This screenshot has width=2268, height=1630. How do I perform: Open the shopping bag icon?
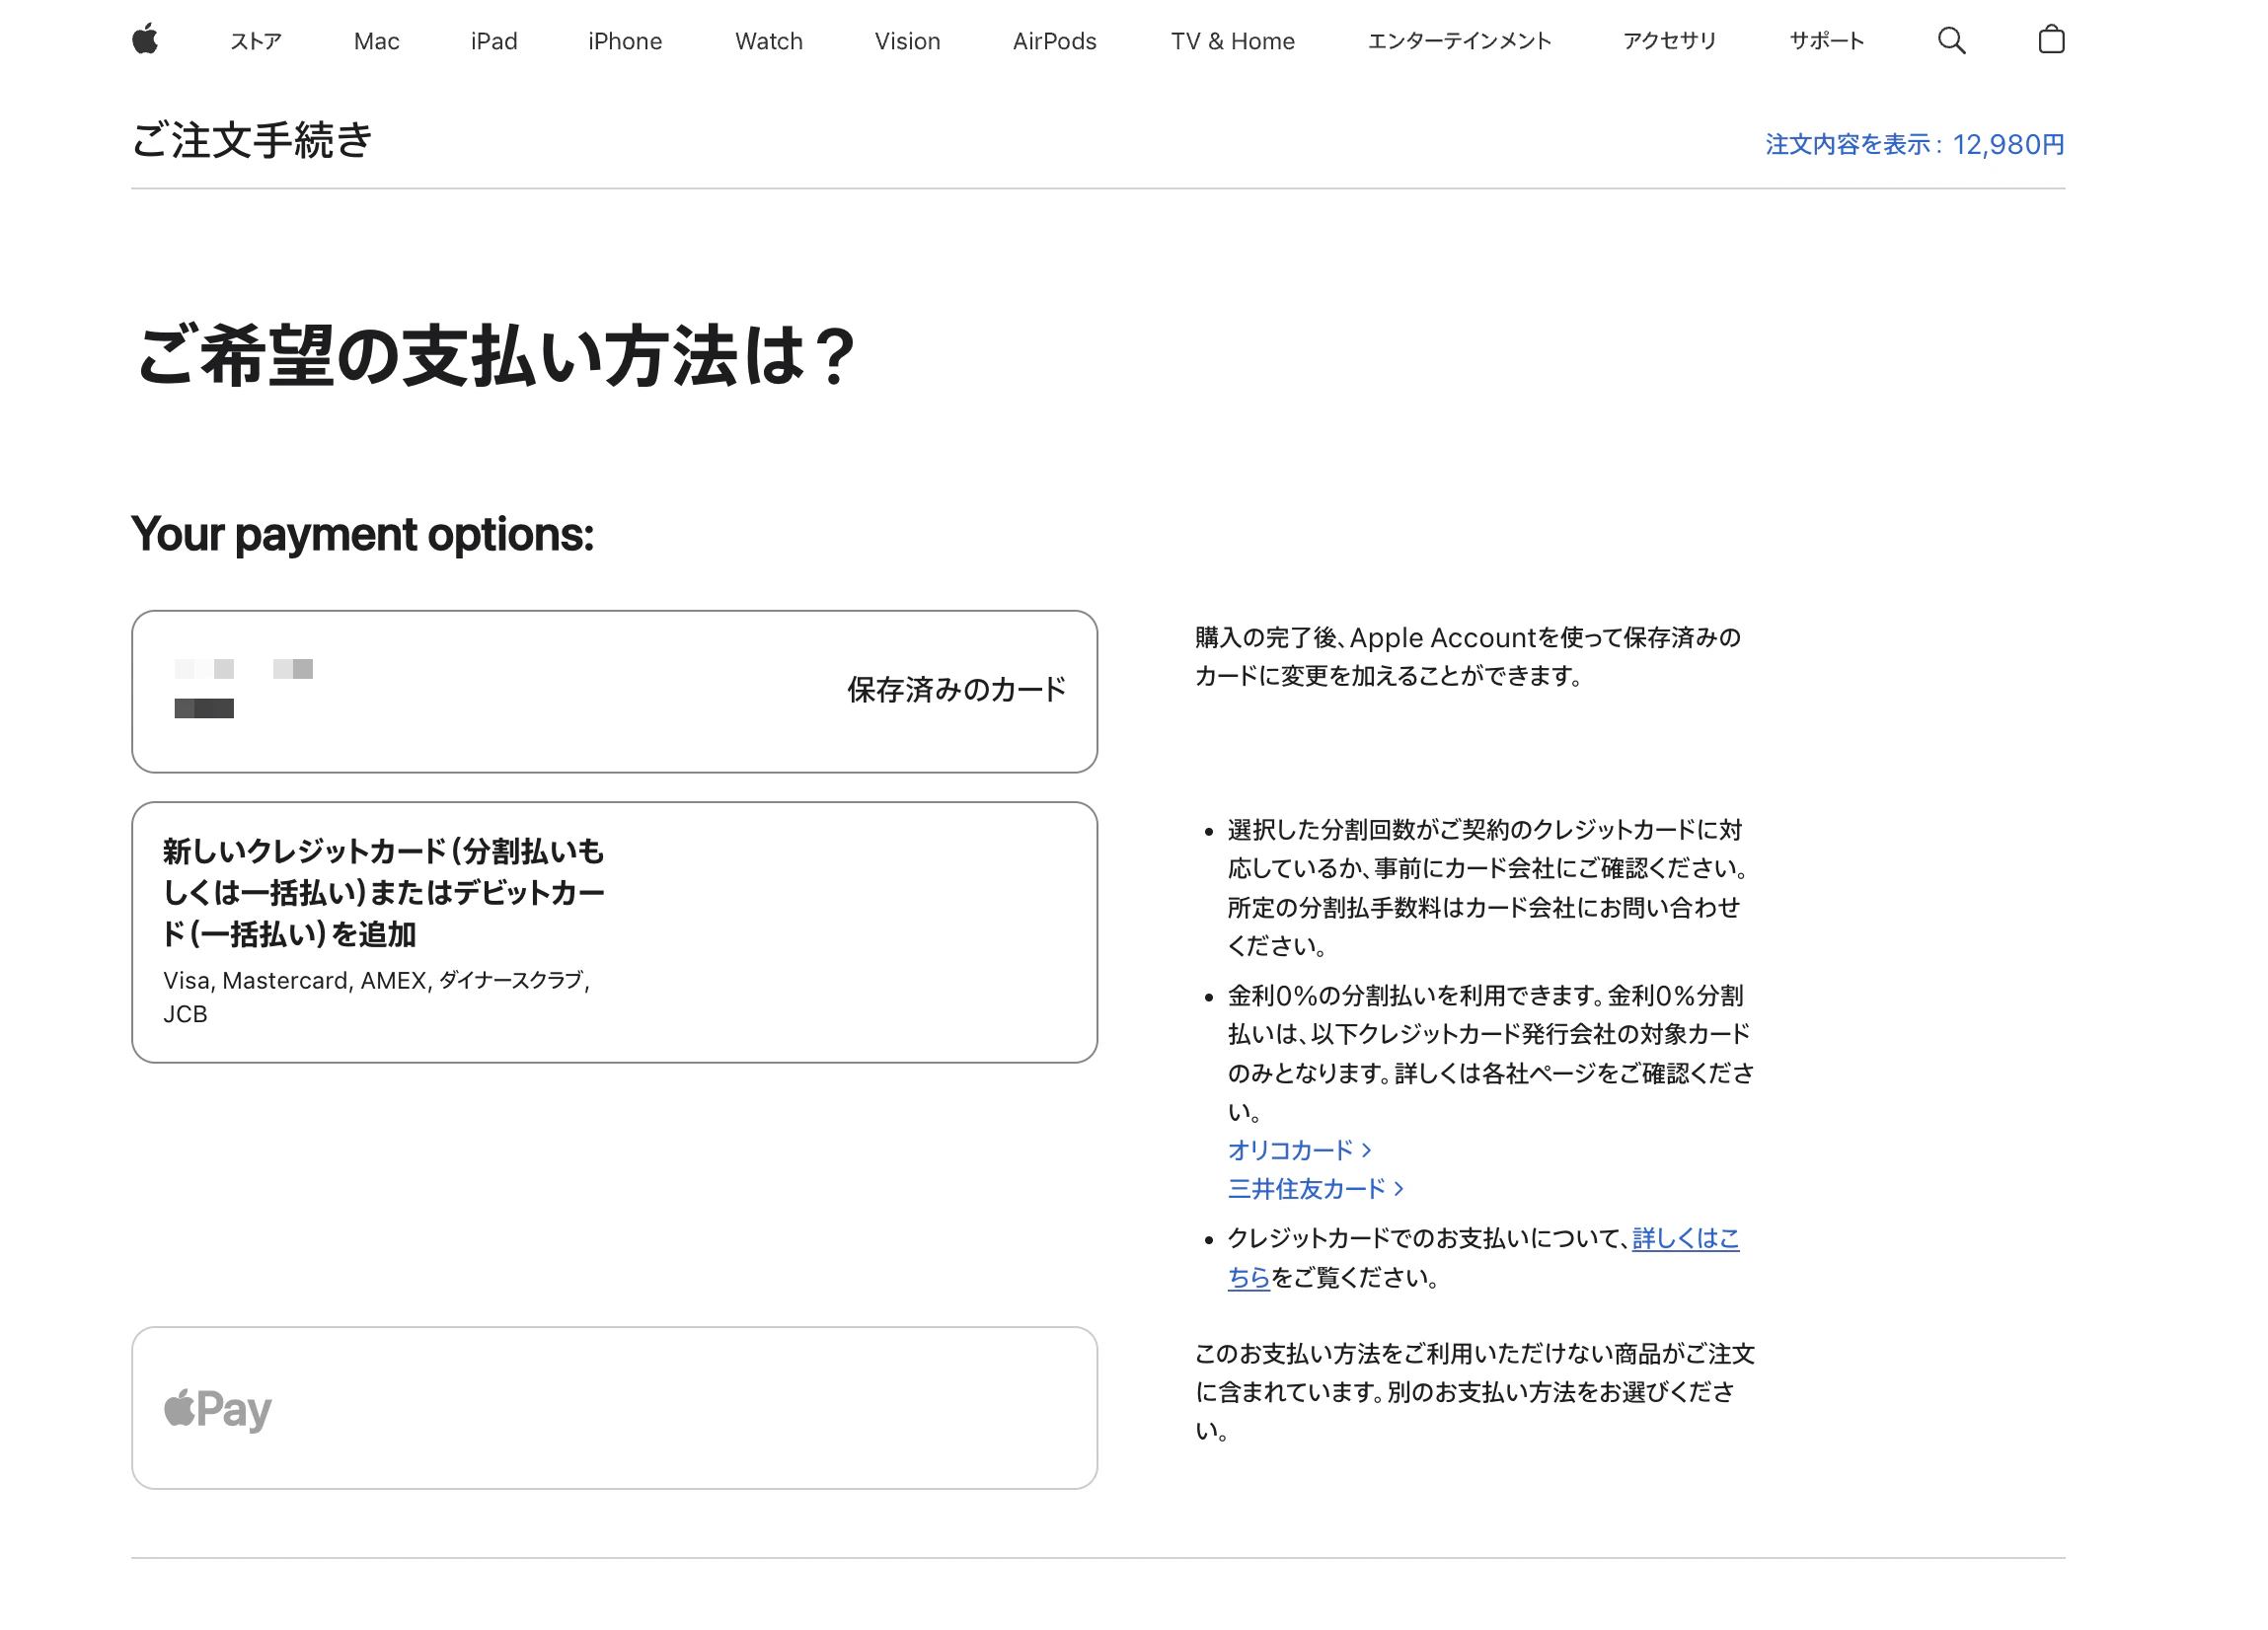click(2051, 40)
